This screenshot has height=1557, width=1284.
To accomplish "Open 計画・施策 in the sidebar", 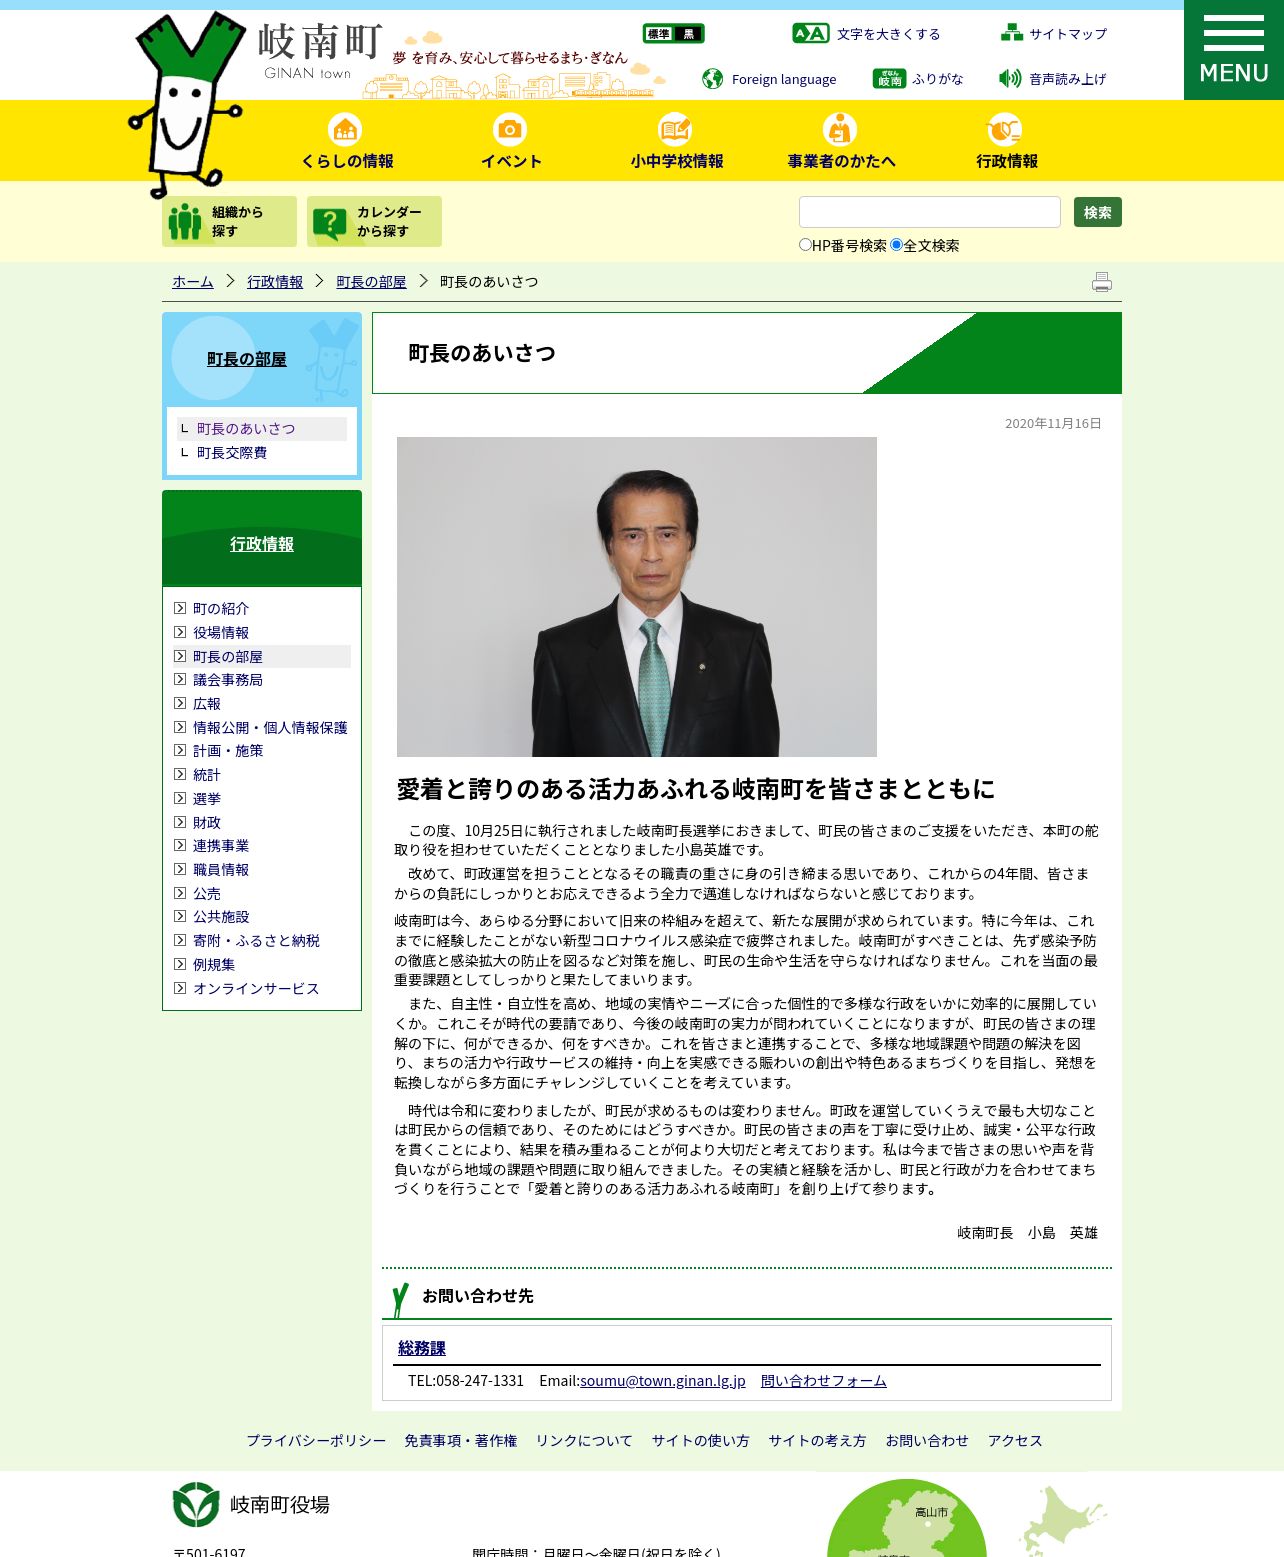I will [228, 750].
